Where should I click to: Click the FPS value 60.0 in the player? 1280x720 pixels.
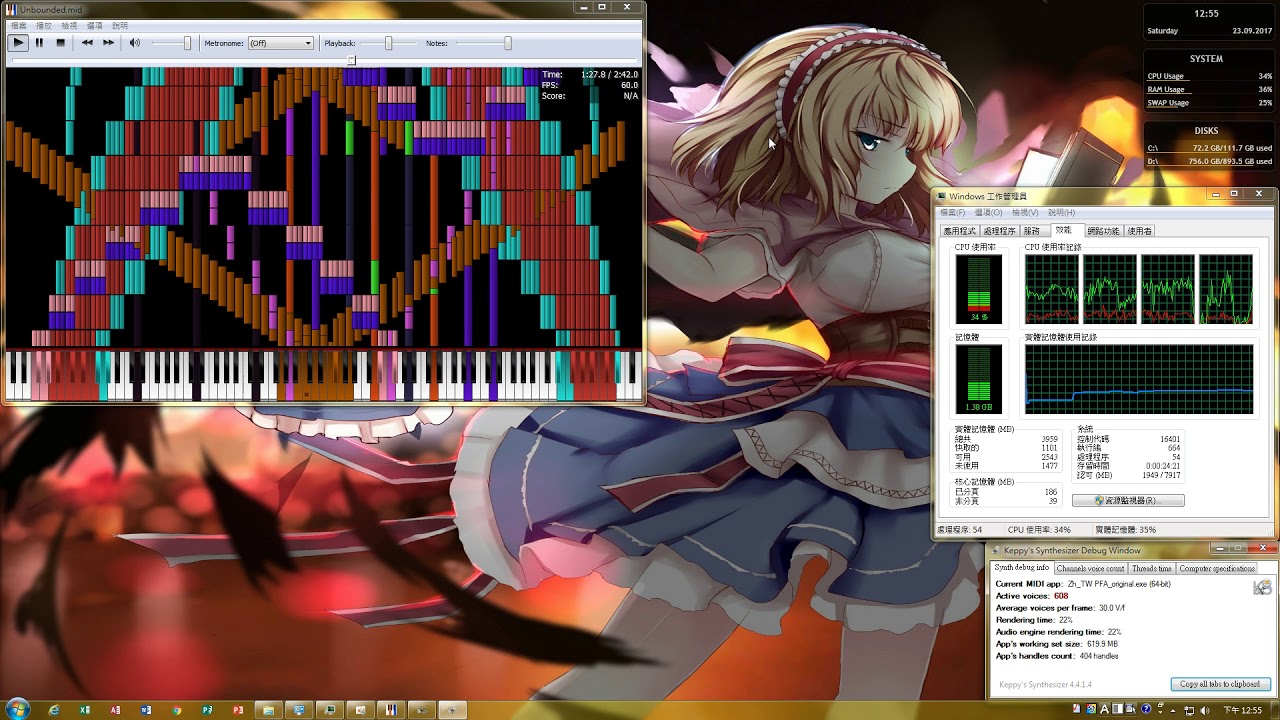pyautogui.click(x=629, y=85)
